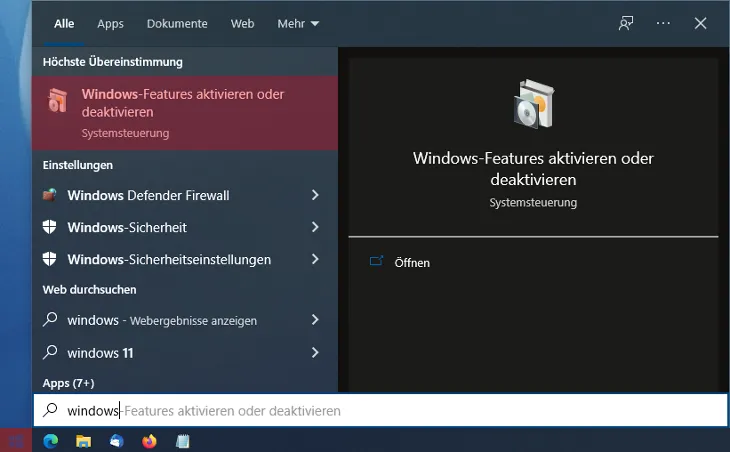Click the magnifier icon in search box
This screenshot has width=730, height=452.
point(50,410)
